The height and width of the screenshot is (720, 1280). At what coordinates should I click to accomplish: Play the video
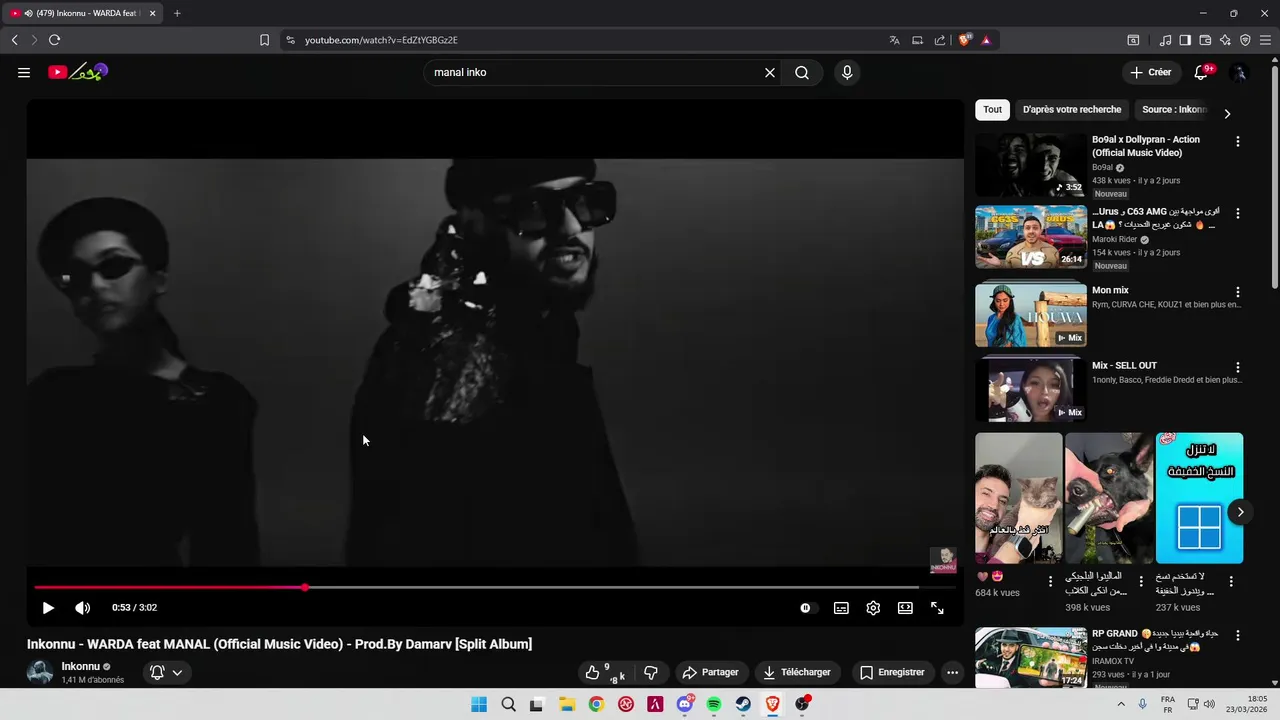click(48, 607)
